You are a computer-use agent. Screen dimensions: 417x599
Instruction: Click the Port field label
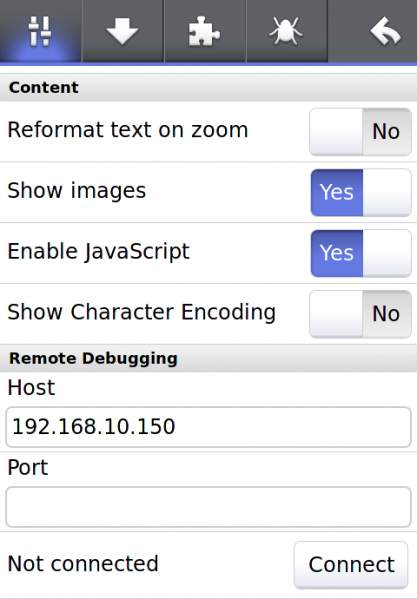click(28, 468)
